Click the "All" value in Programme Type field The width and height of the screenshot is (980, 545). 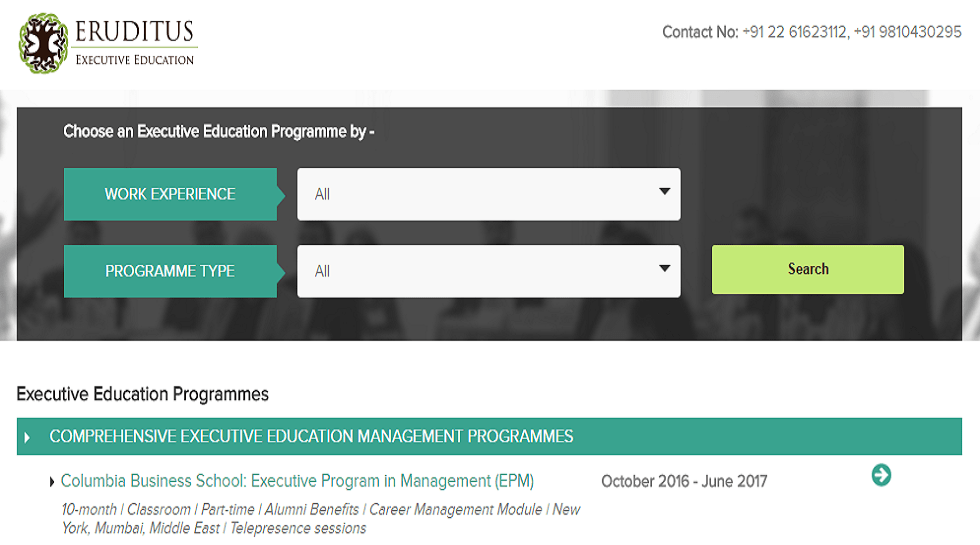click(322, 271)
